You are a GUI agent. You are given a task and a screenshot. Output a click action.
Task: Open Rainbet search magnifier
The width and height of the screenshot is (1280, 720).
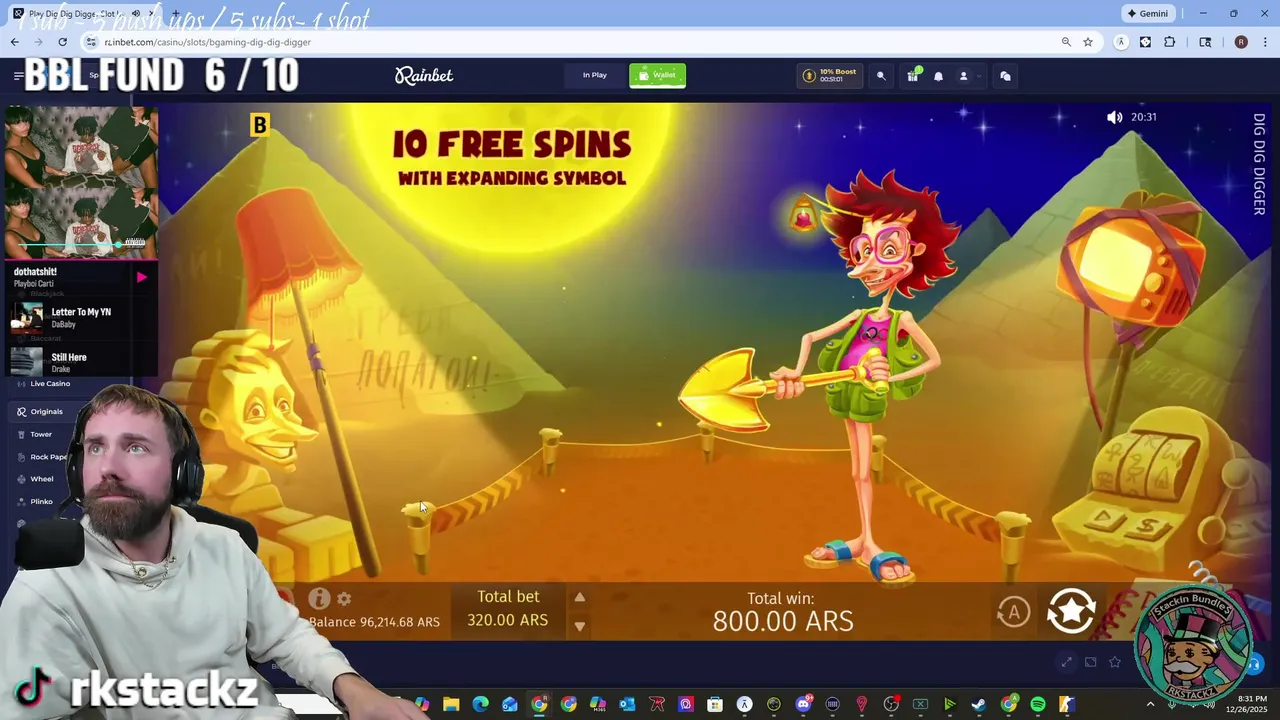(x=881, y=76)
